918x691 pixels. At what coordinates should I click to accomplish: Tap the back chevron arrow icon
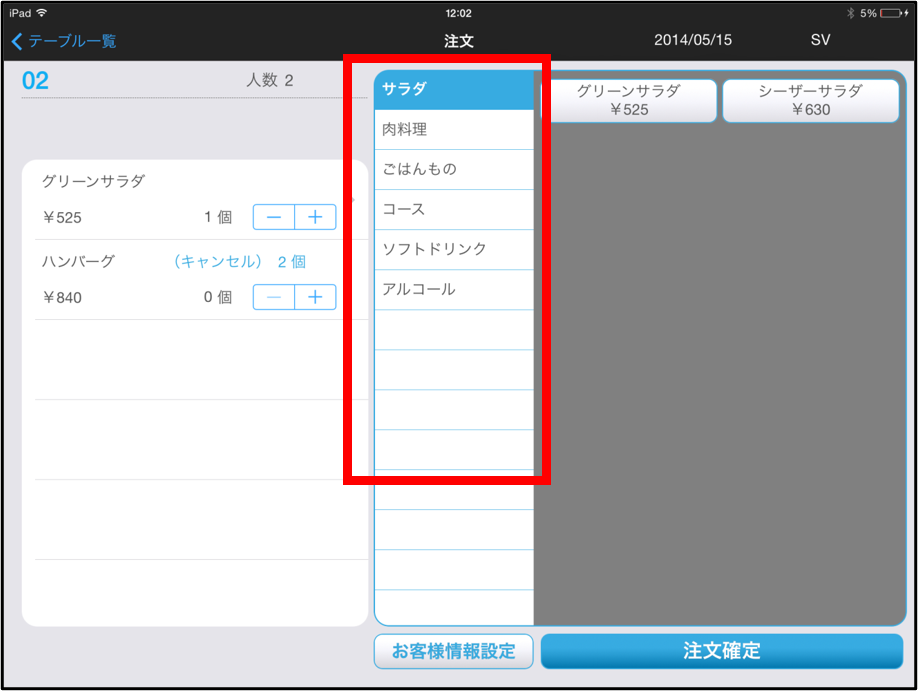coord(17,41)
